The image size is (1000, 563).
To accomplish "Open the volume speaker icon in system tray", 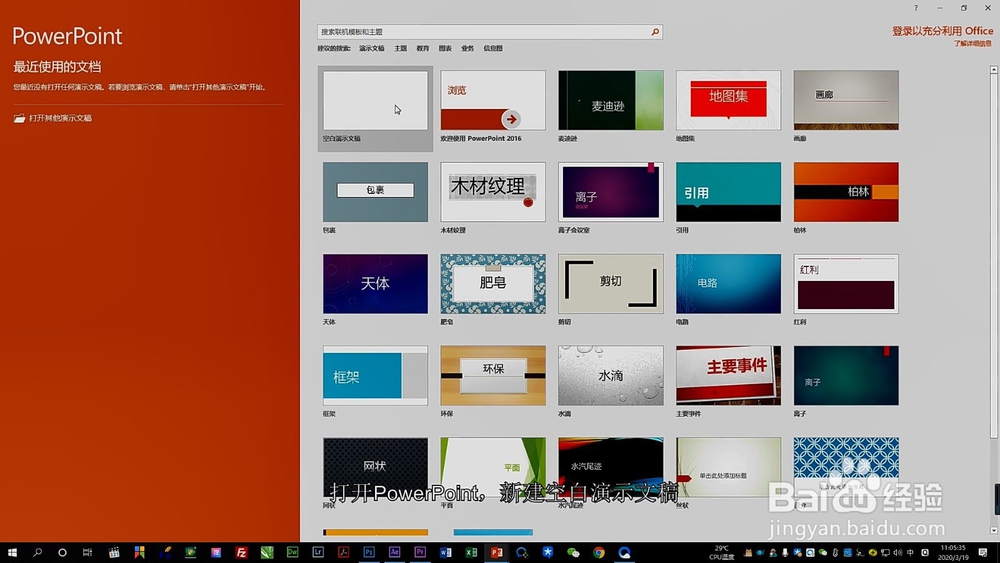I will pyautogui.click(x=898, y=553).
